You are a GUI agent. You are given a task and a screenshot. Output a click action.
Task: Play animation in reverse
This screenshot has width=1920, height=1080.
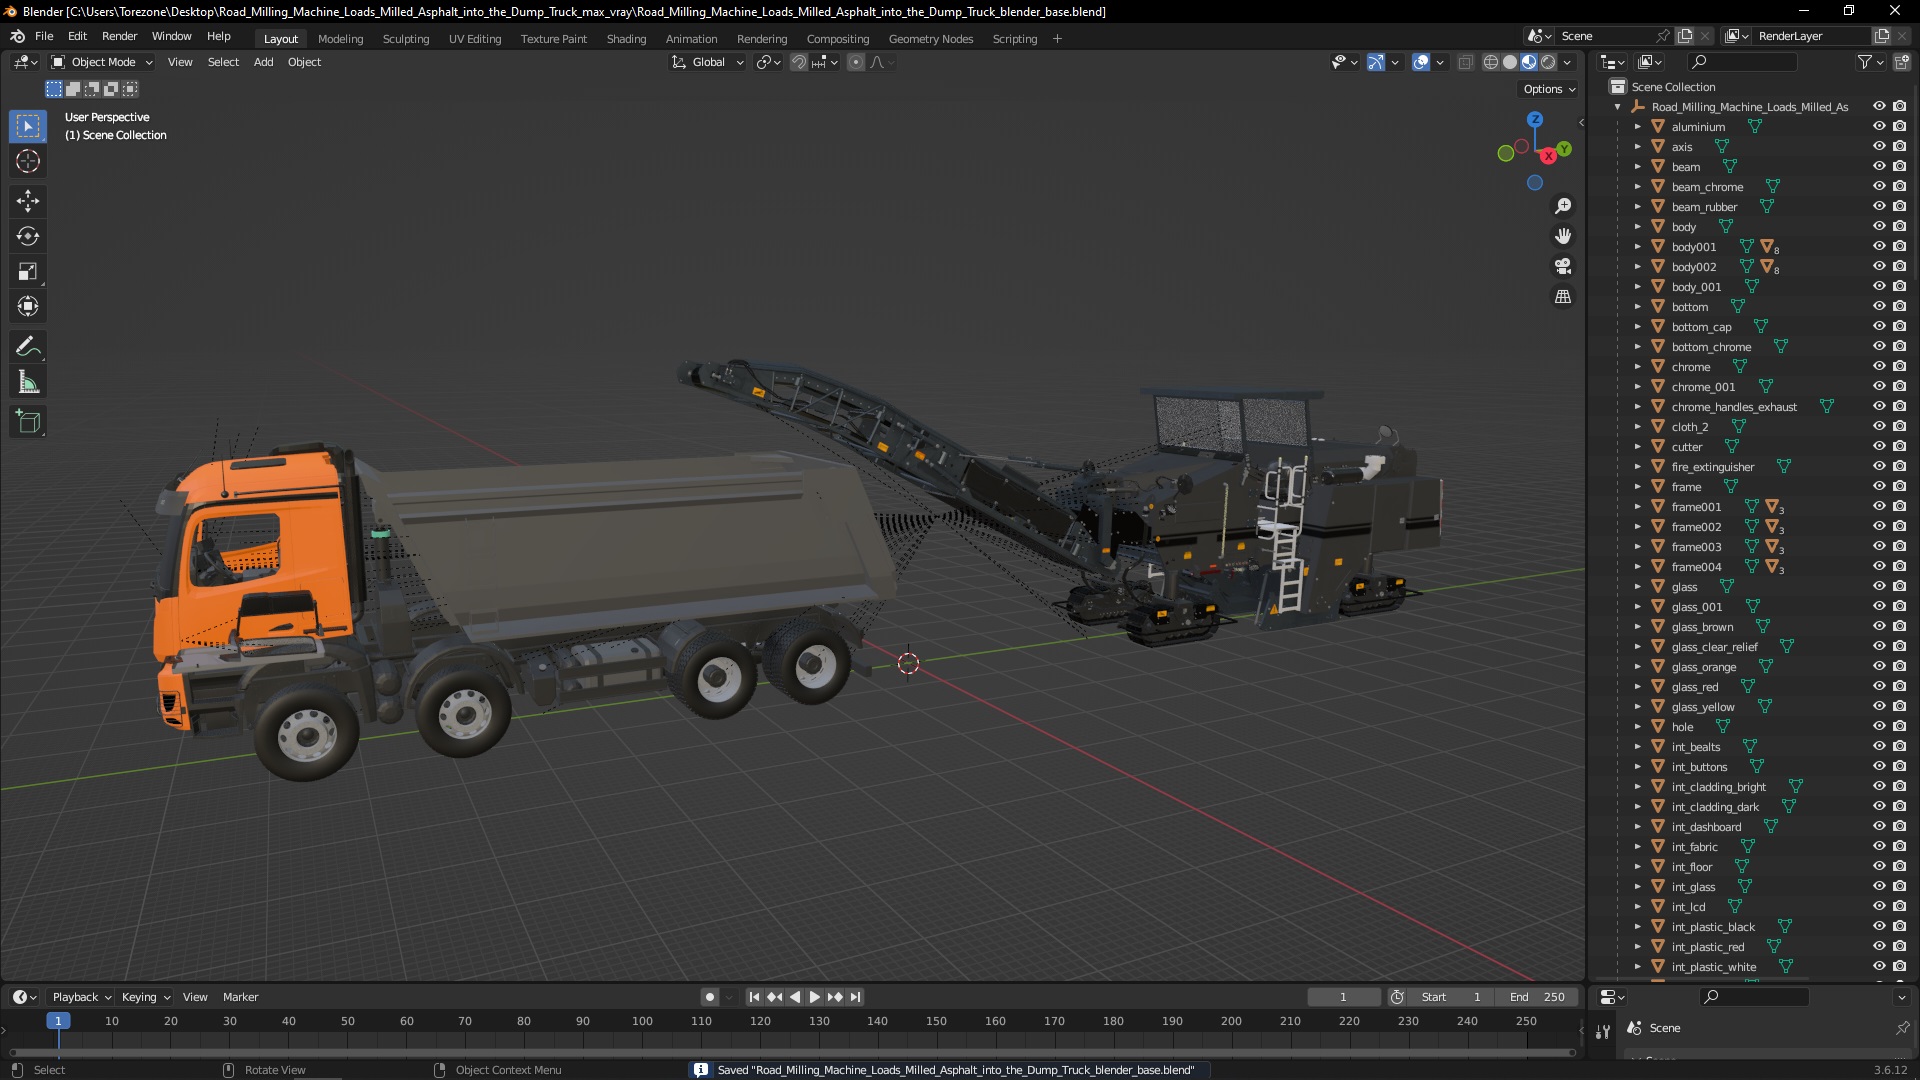coord(795,997)
